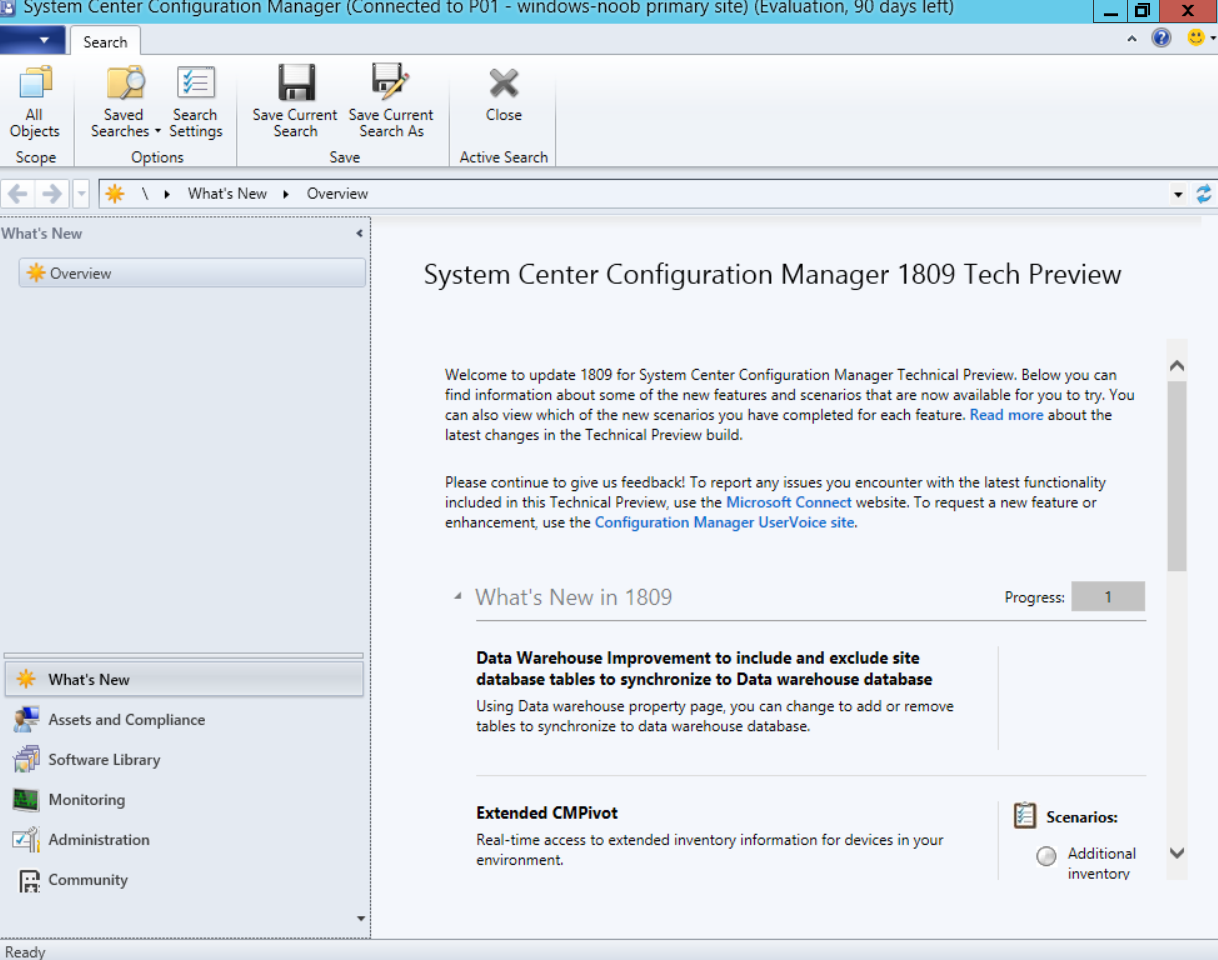
Task: Go to the Monitoring workspace
Action: (184, 800)
